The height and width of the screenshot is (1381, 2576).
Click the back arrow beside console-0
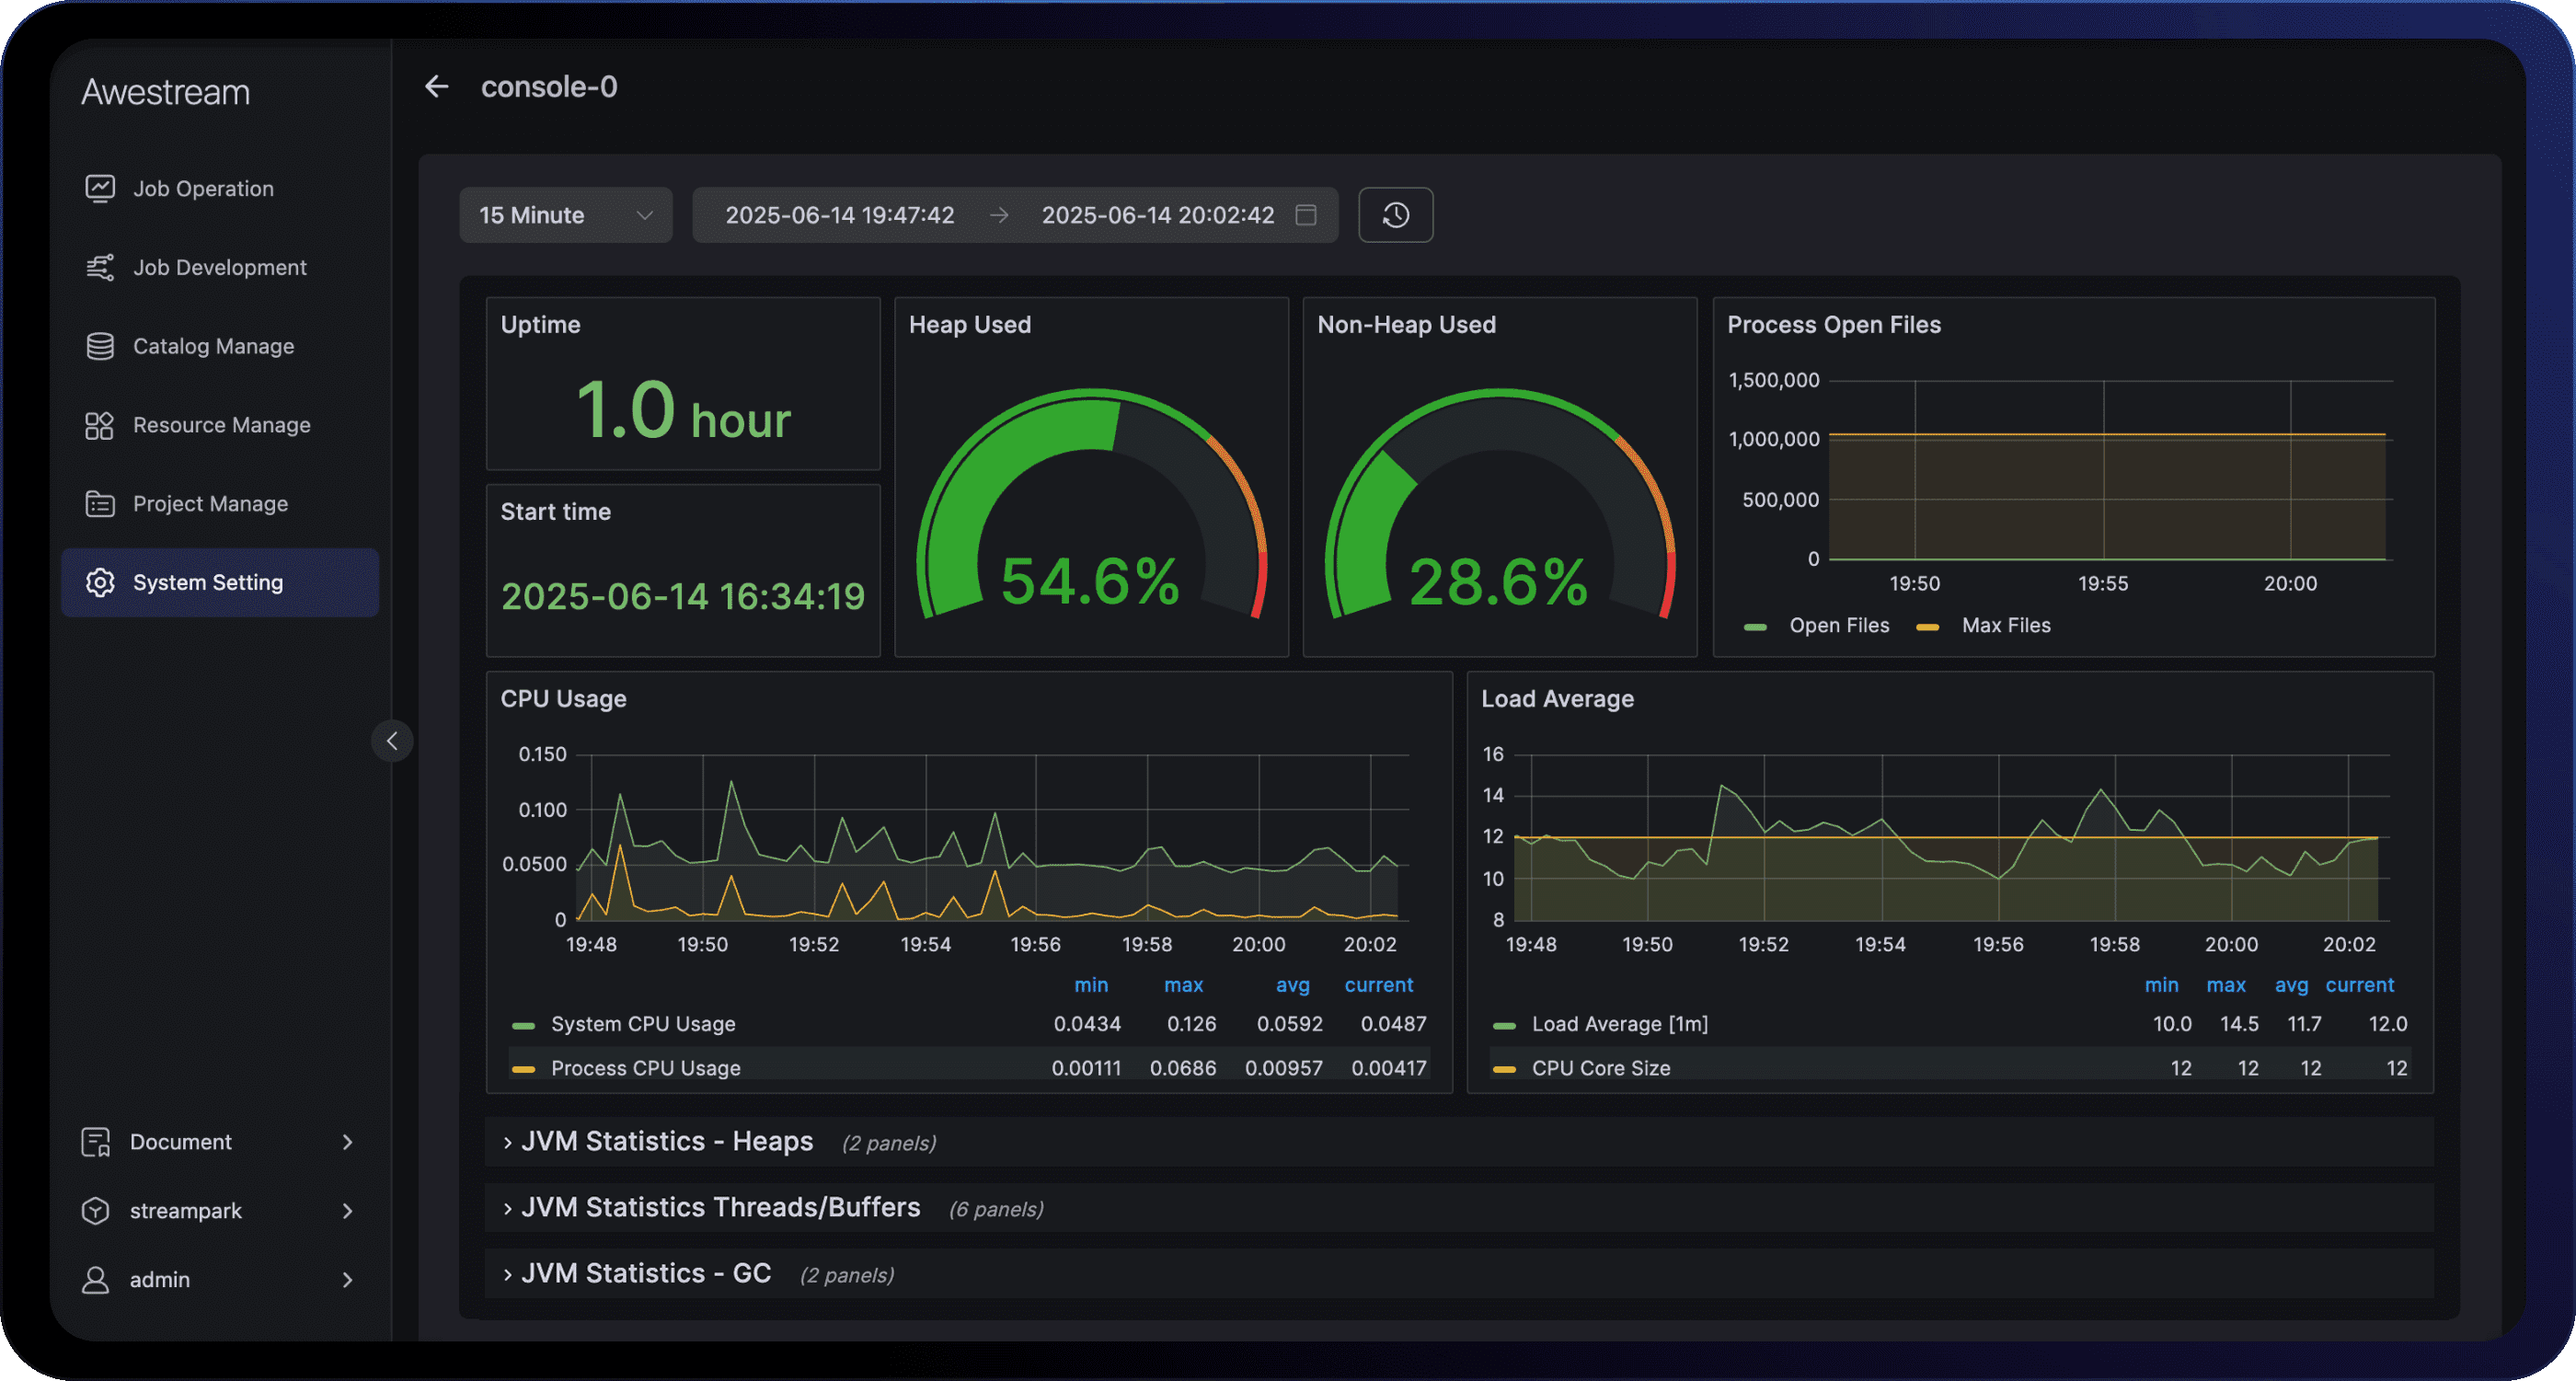tap(436, 87)
